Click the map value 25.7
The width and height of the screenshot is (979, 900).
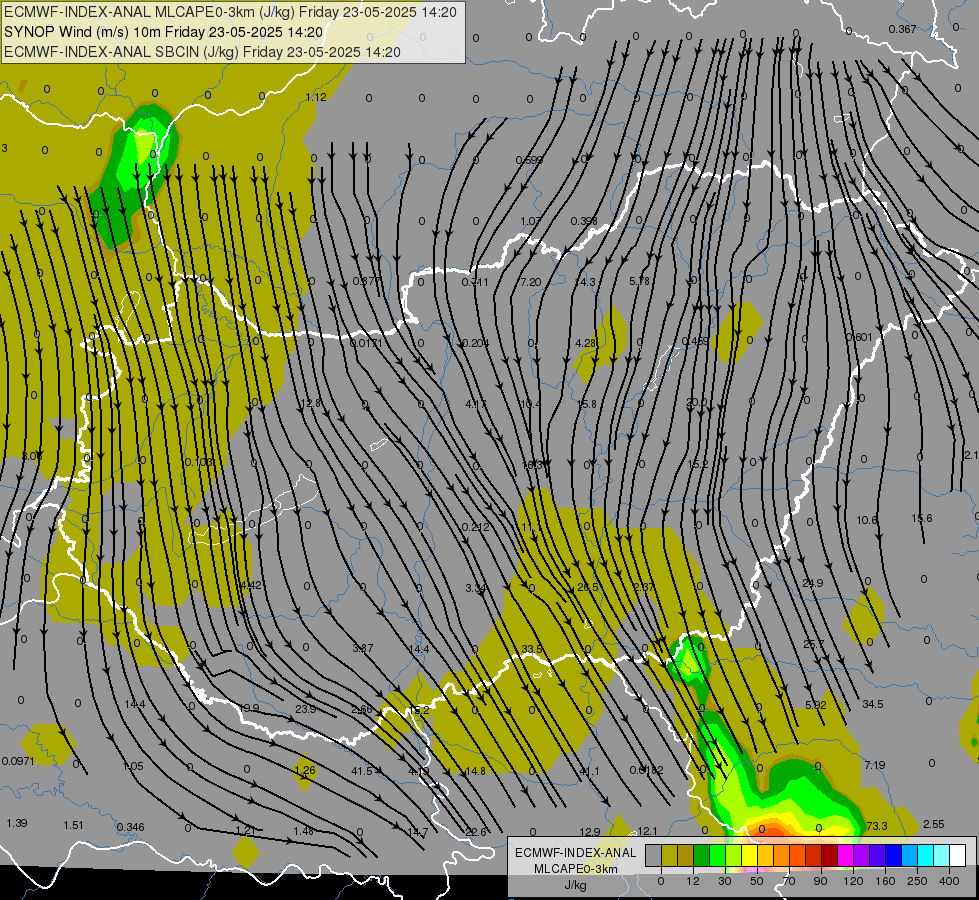click(x=814, y=644)
